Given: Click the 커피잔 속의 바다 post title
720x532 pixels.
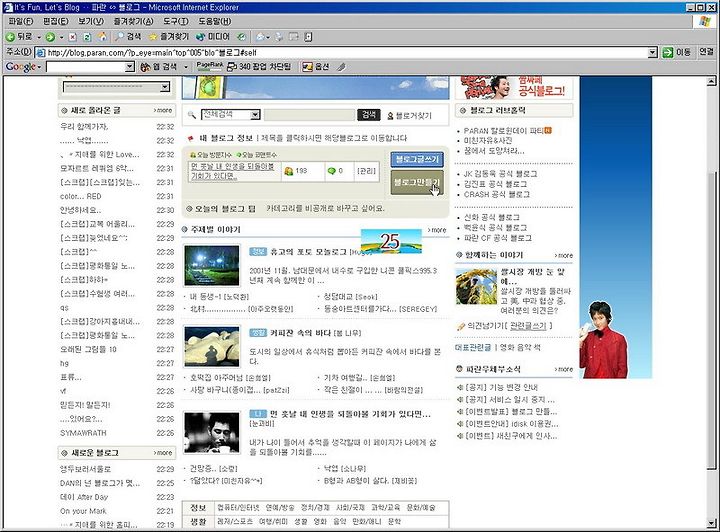Looking at the screenshot, I should (x=300, y=333).
